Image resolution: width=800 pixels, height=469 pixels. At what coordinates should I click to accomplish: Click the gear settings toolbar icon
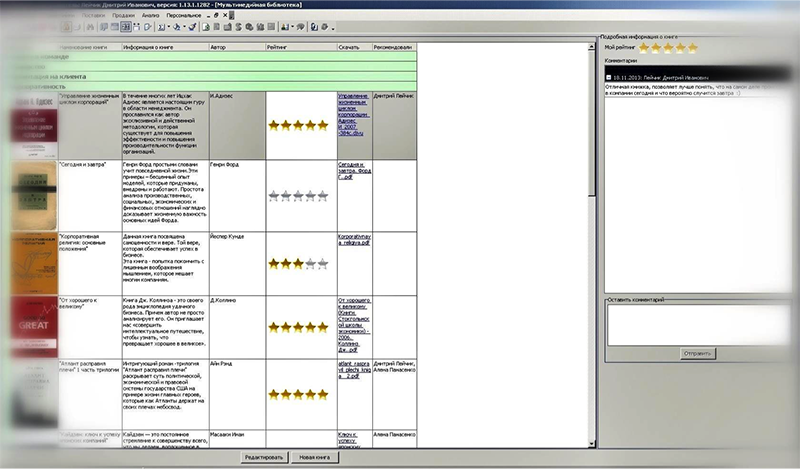(x=324, y=27)
